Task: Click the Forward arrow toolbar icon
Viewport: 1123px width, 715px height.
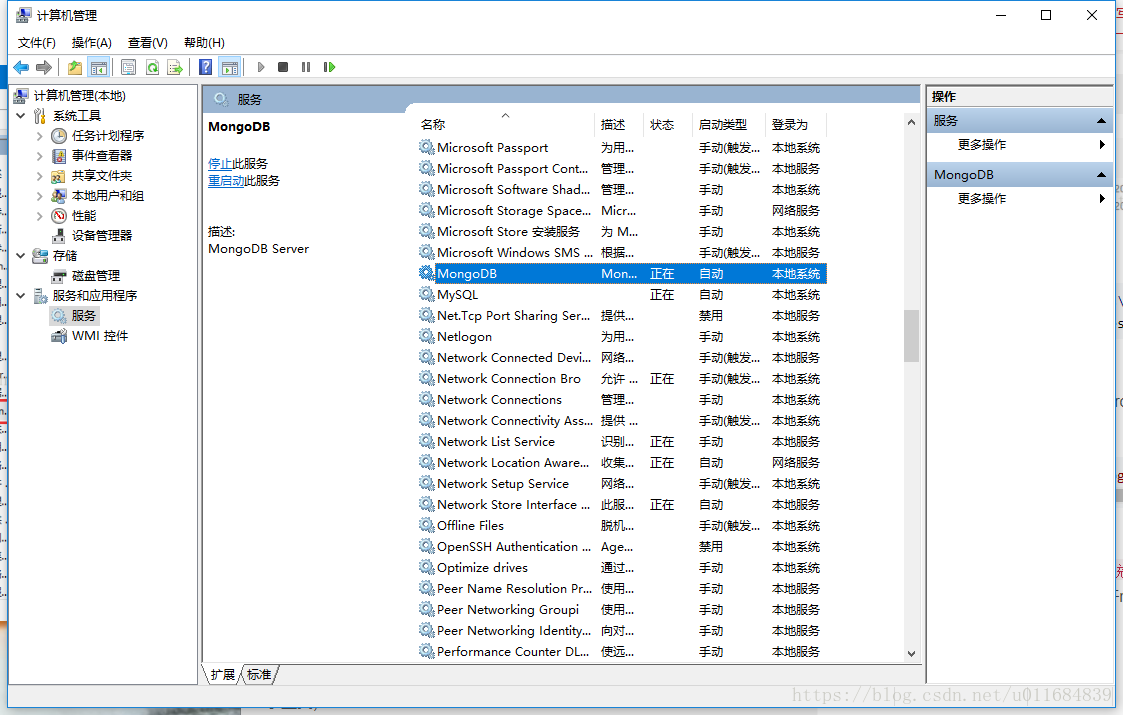Action: click(44, 67)
